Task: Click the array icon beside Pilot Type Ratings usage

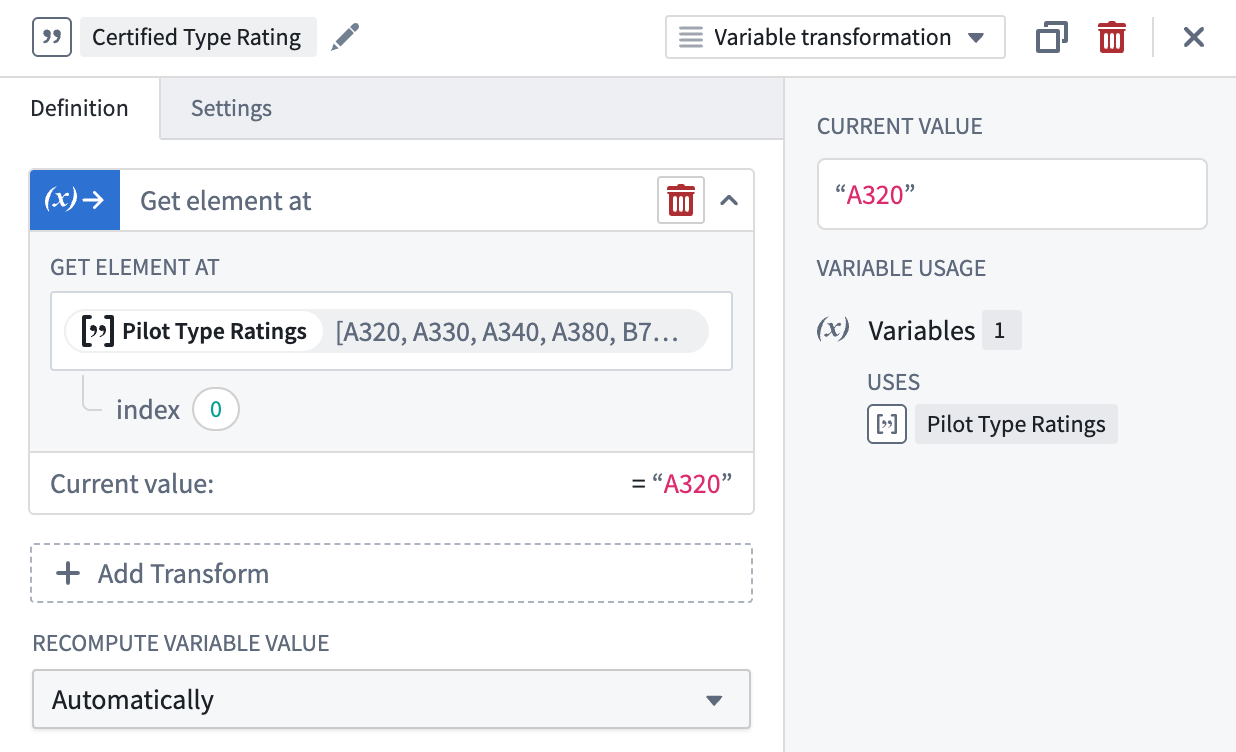Action: click(886, 424)
